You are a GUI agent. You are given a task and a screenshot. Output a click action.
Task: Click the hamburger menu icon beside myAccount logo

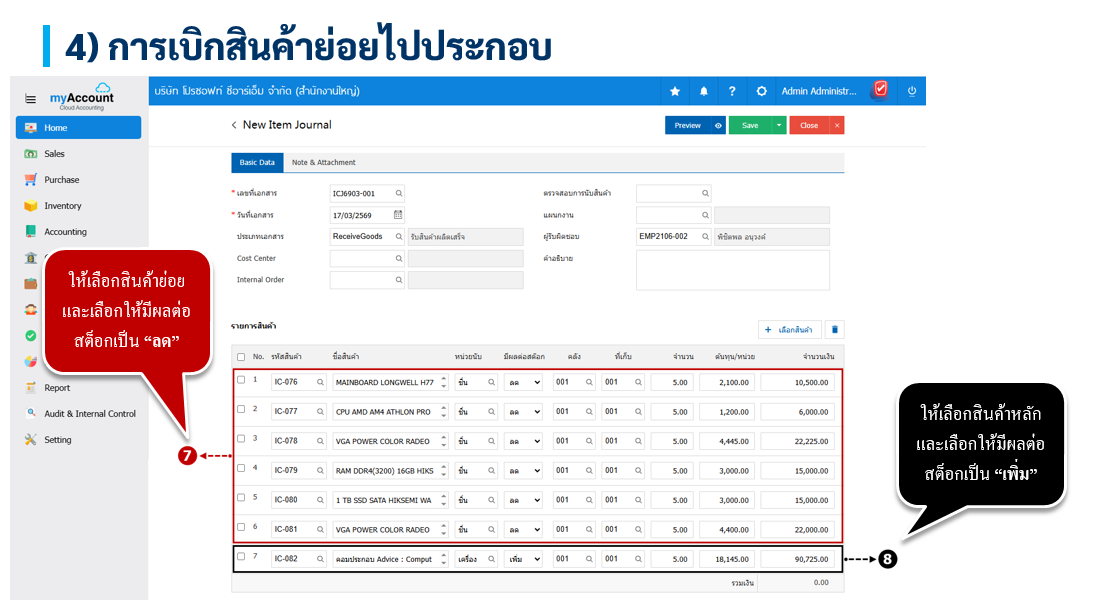pos(30,99)
